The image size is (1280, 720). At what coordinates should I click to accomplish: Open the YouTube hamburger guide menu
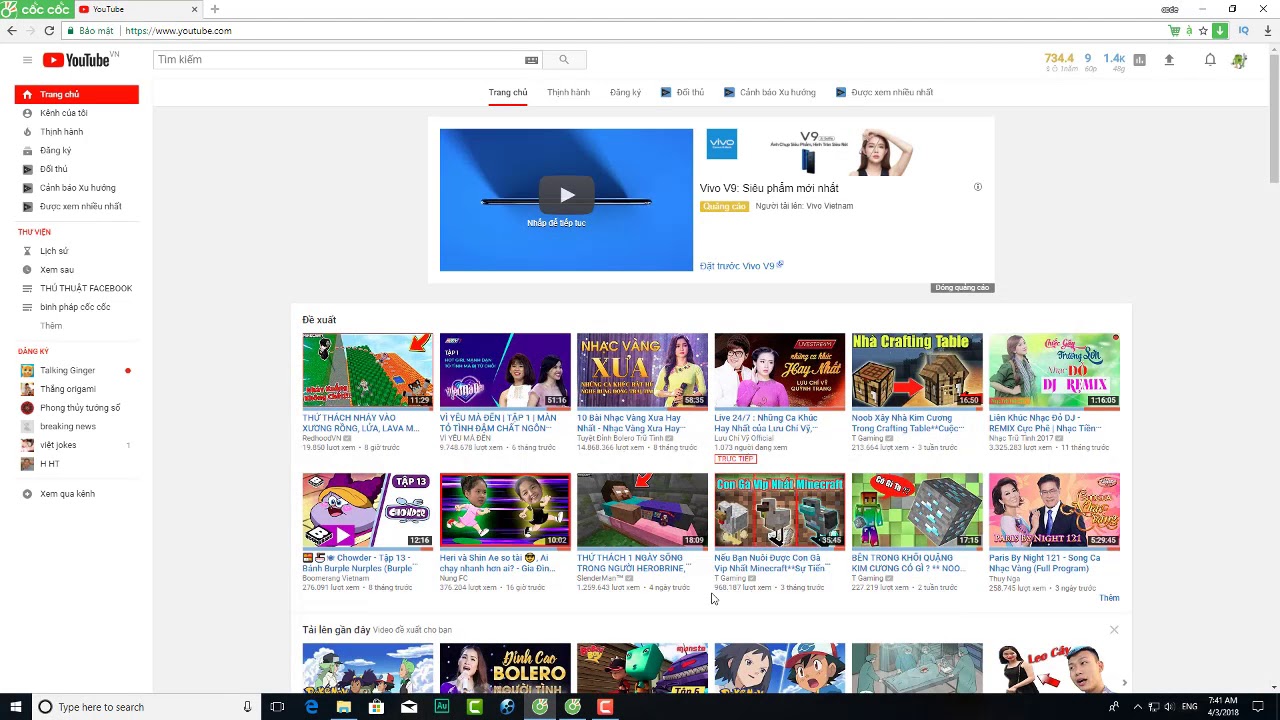point(27,60)
